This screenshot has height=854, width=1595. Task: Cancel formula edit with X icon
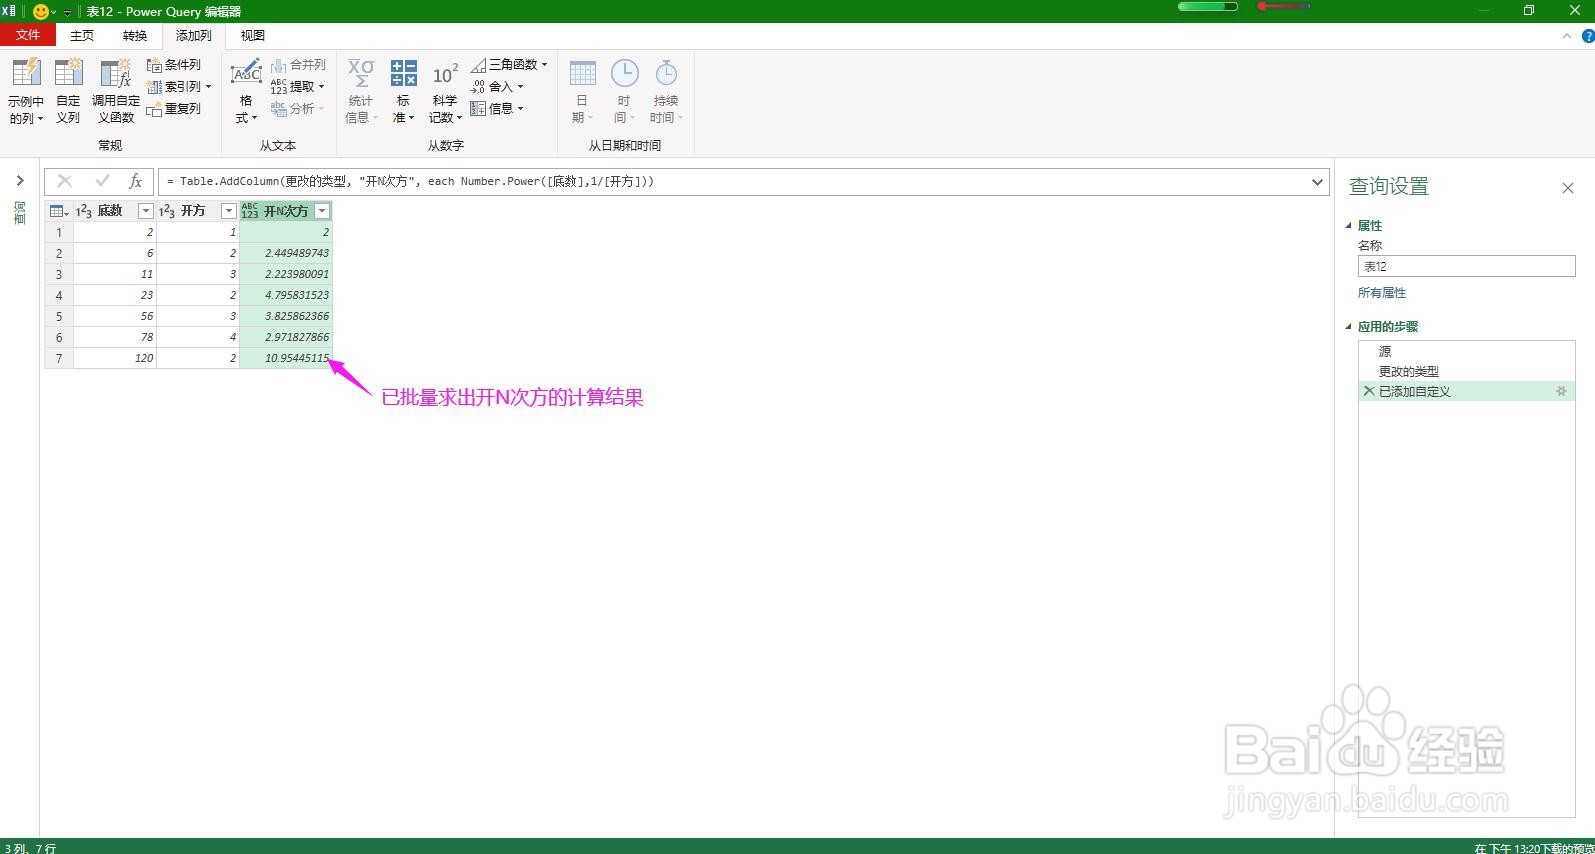[65, 181]
